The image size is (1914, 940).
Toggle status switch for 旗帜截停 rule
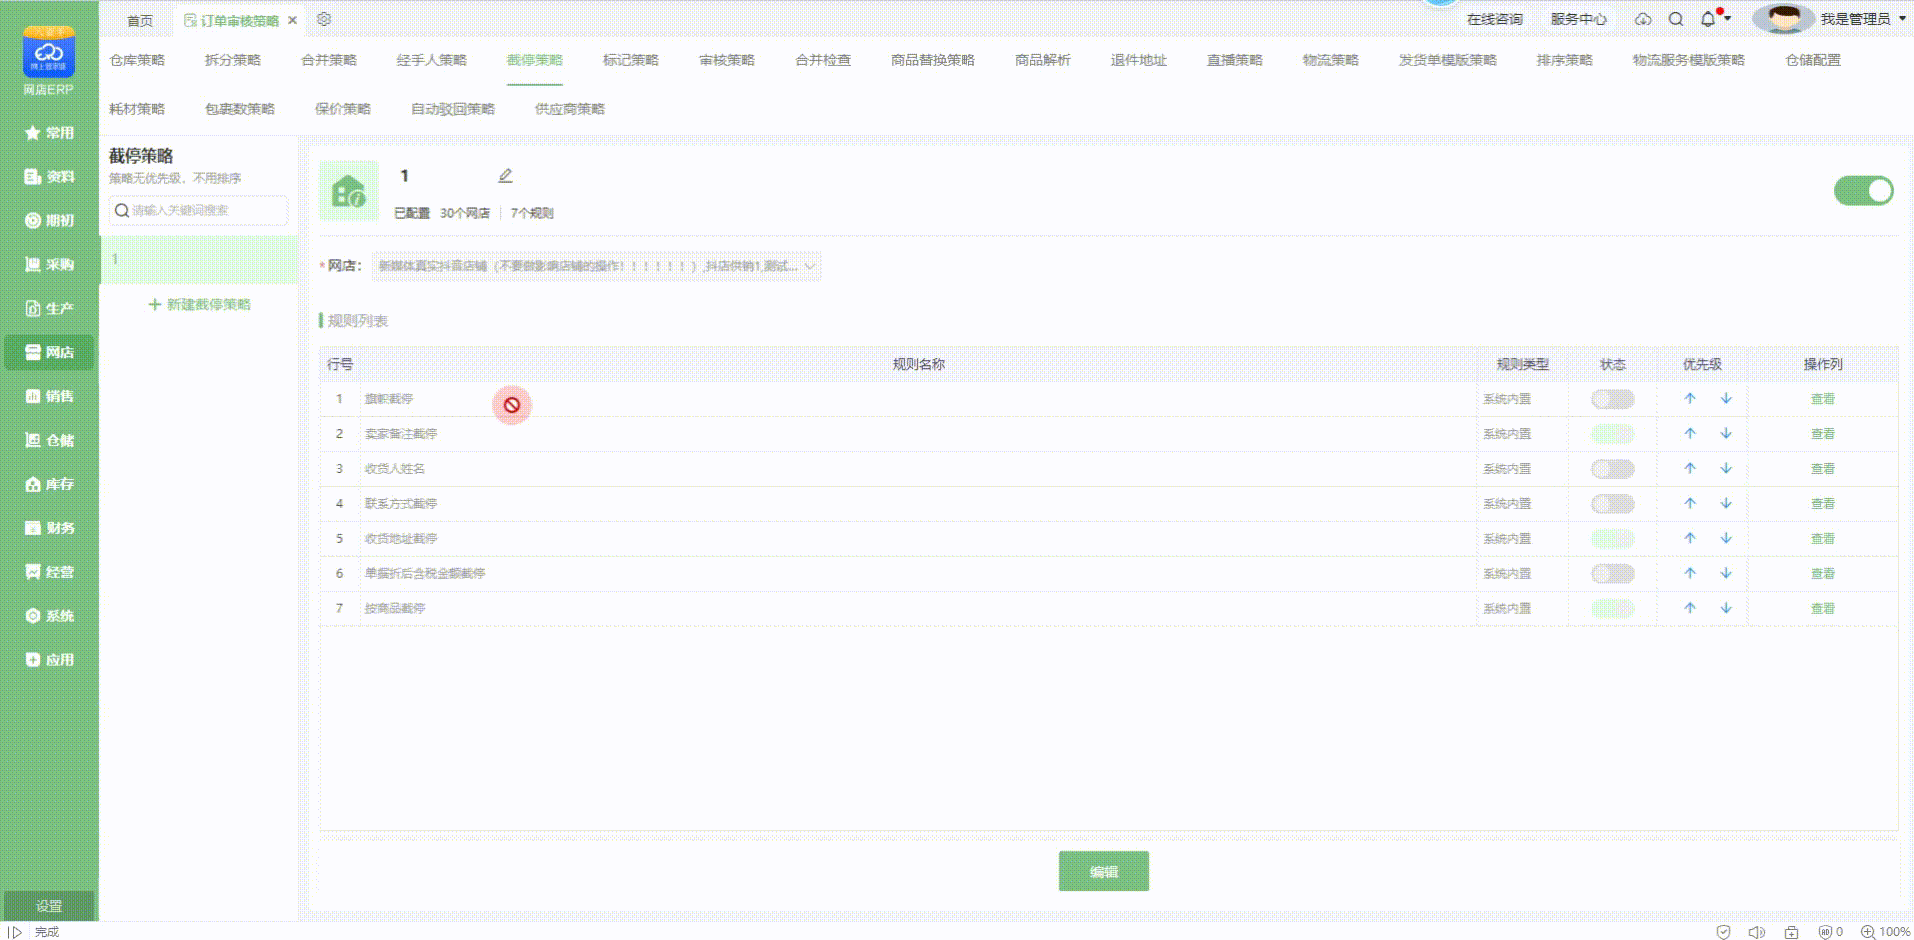1612,399
